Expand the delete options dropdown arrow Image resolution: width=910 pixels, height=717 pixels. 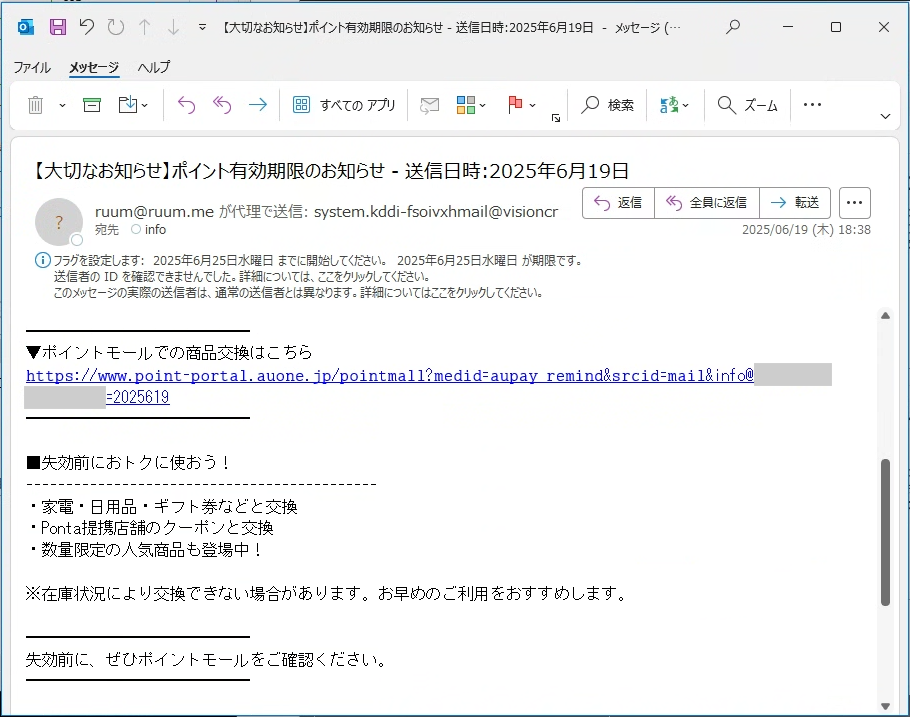pyautogui.click(x=62, y=106)
